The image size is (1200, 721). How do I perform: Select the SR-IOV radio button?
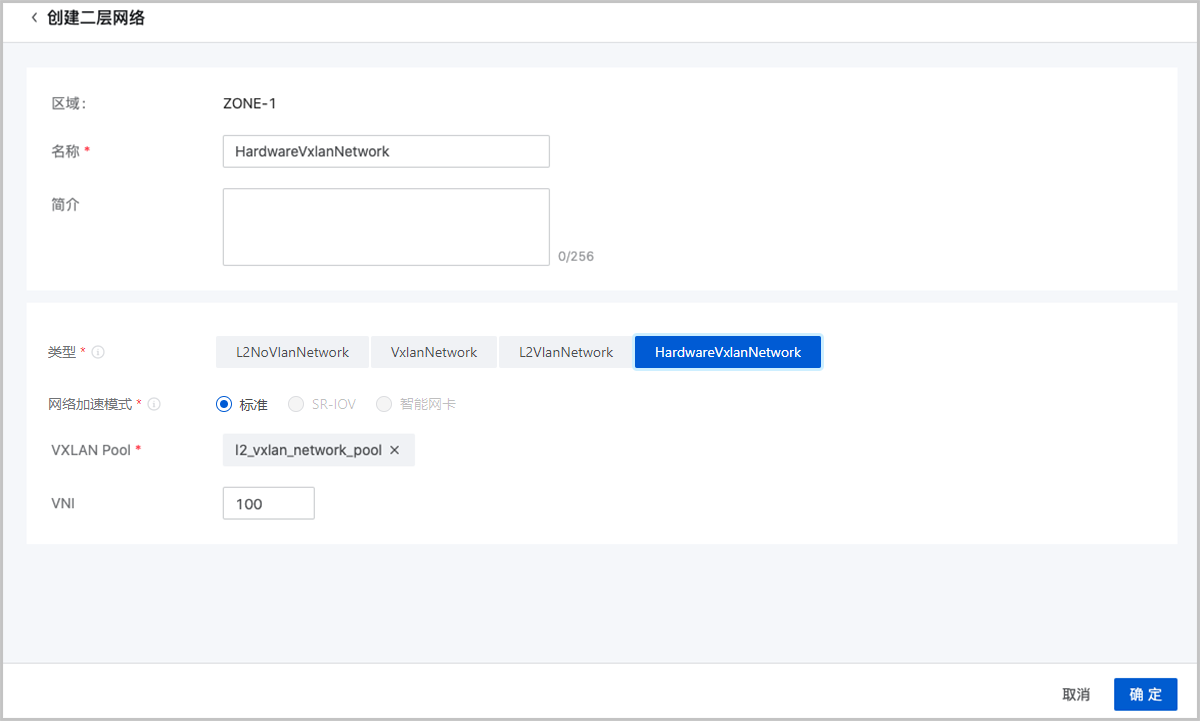pyautogui.click(x=296, y=404)
